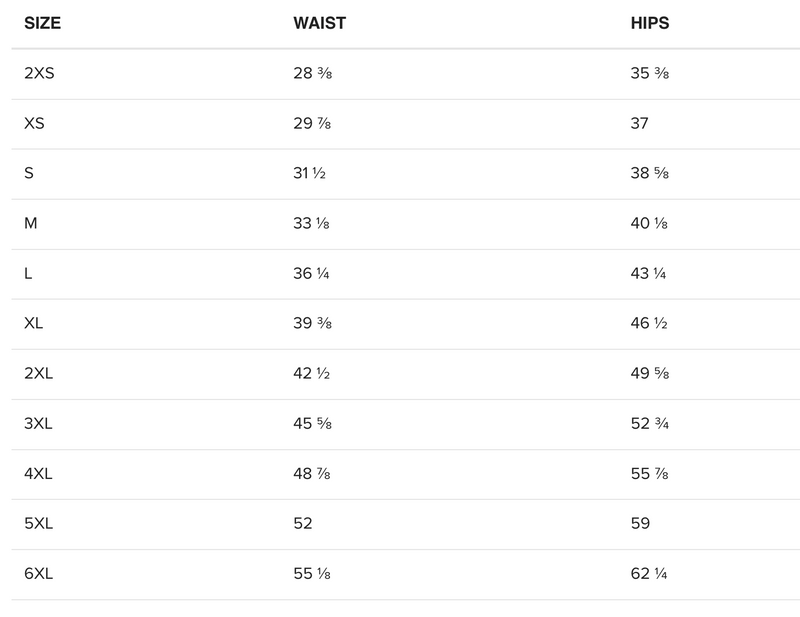The width and height of the screenshot is (800, 617).
Task: Click the M size label
Action: pos(31,224)
